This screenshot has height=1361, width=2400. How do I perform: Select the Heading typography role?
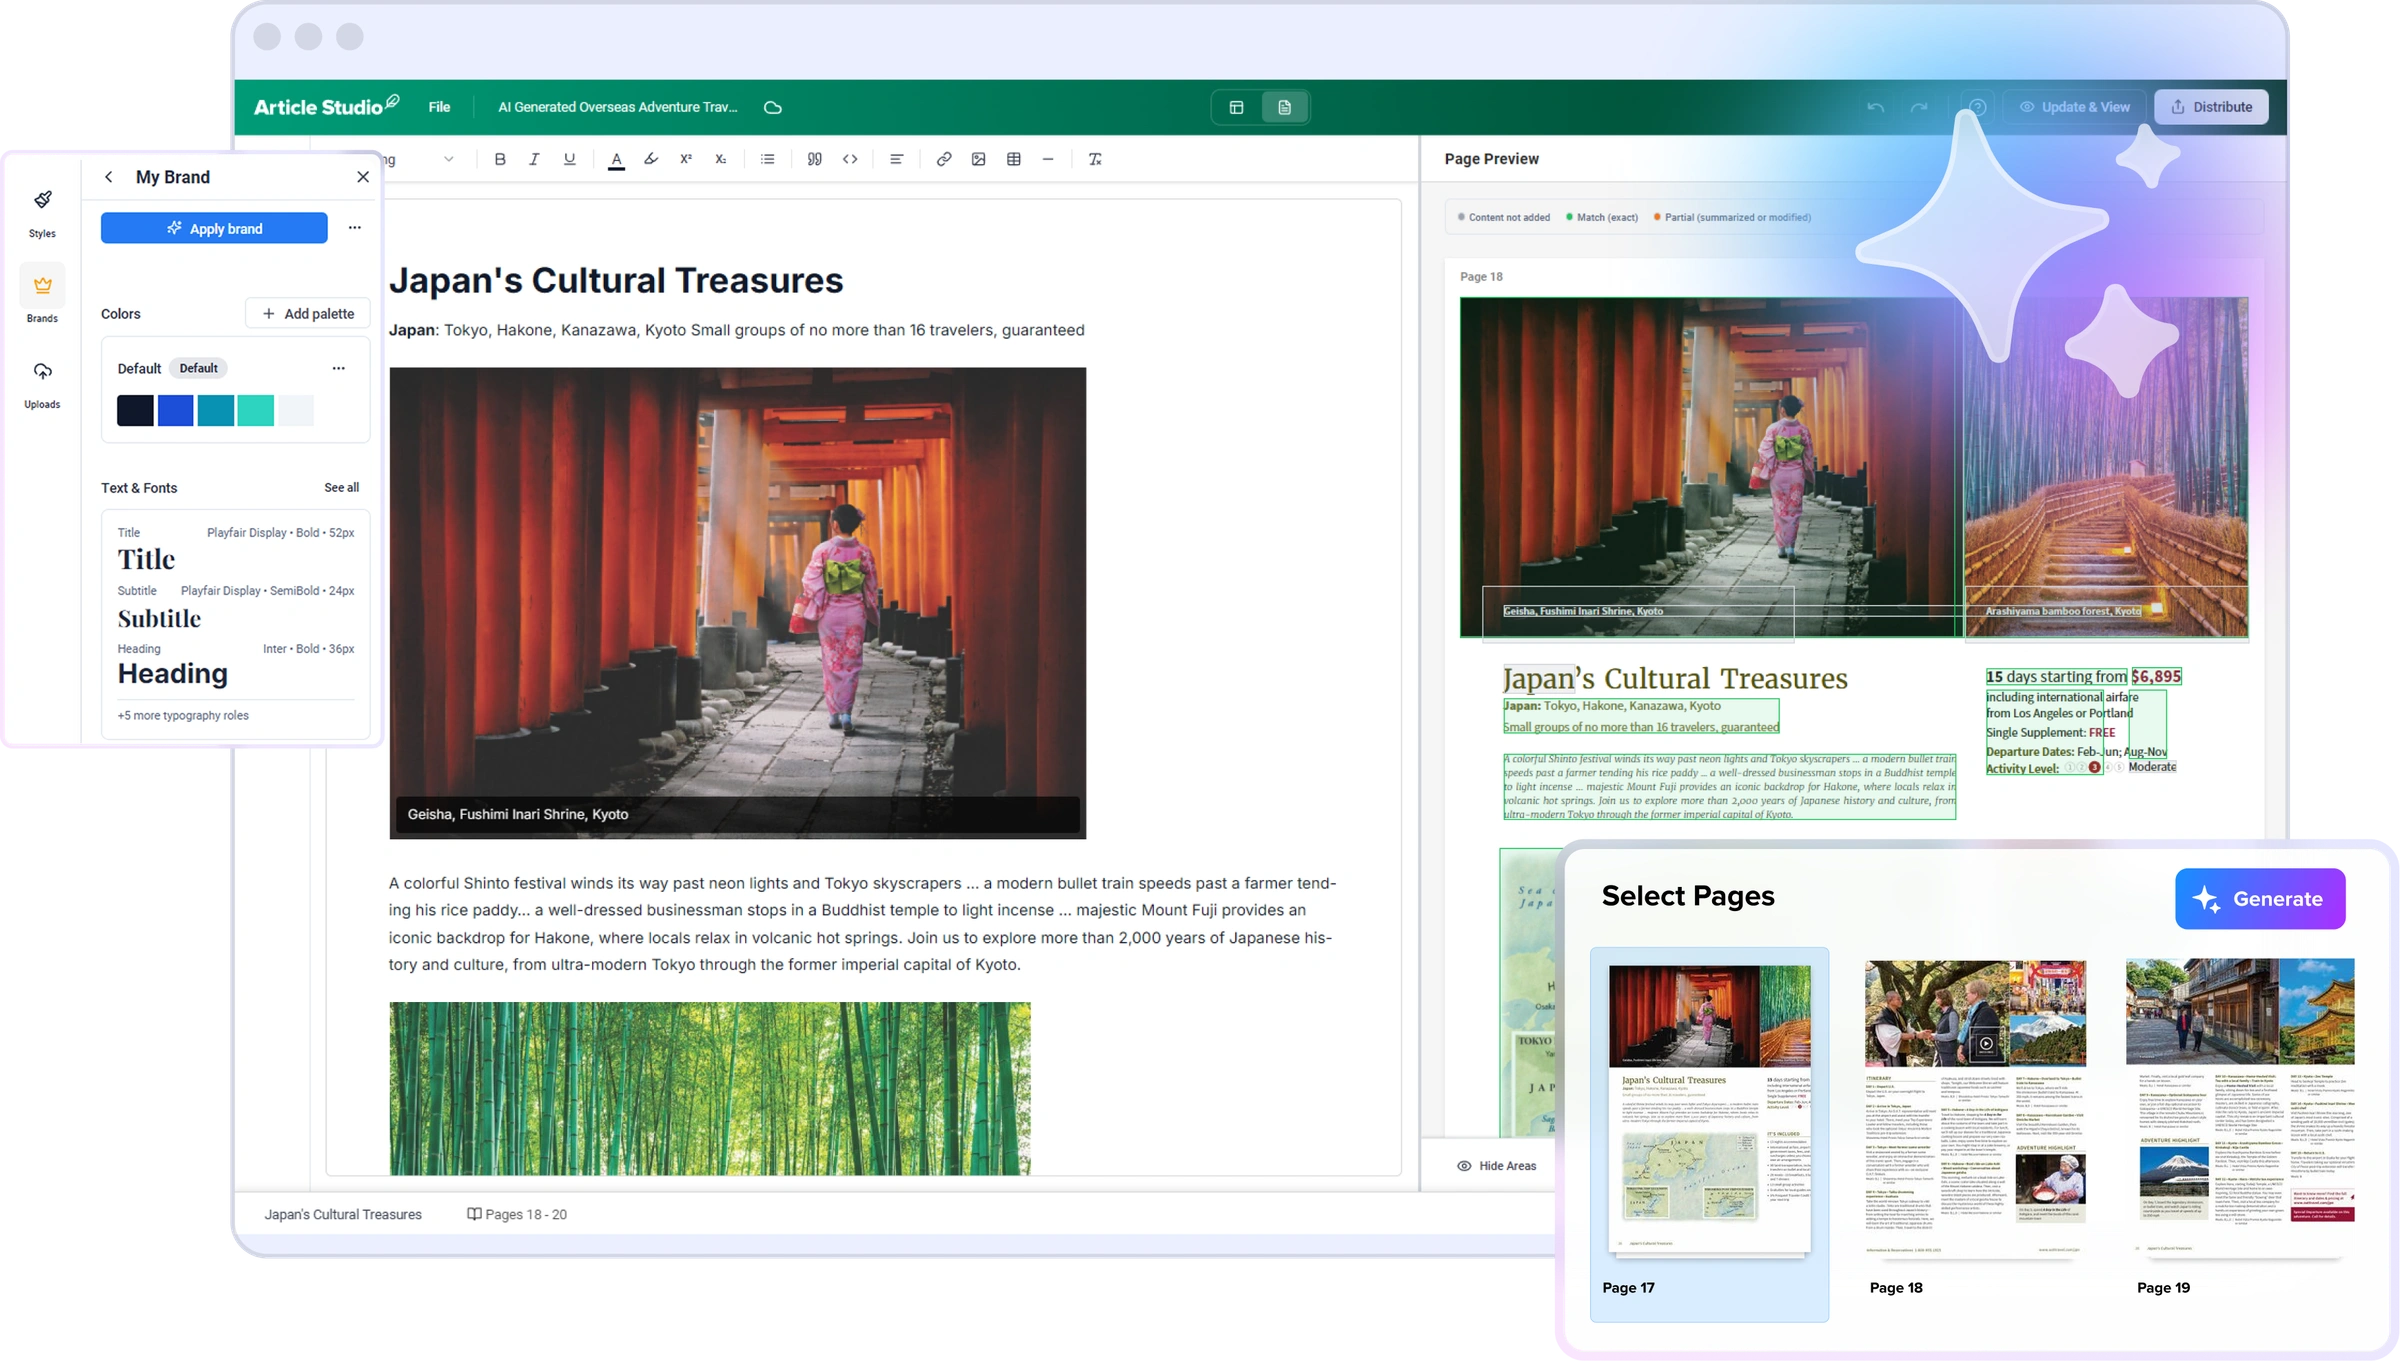pyautogui.click(x=236, y=665)
